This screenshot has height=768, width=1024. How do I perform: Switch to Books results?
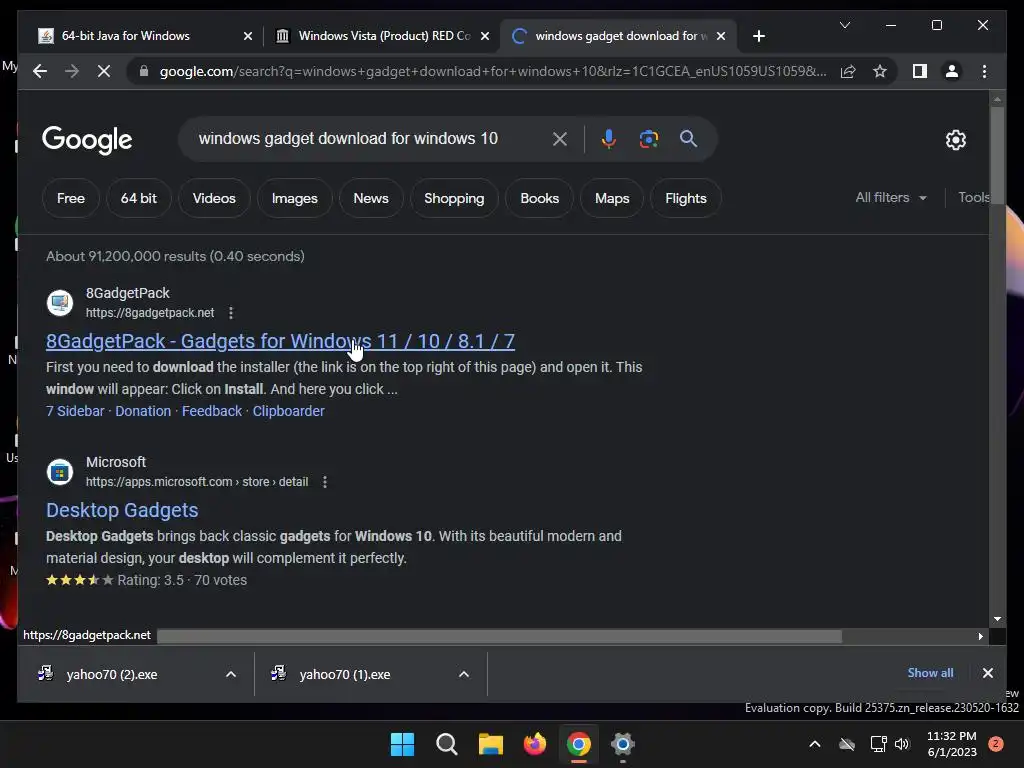[539, 198]
